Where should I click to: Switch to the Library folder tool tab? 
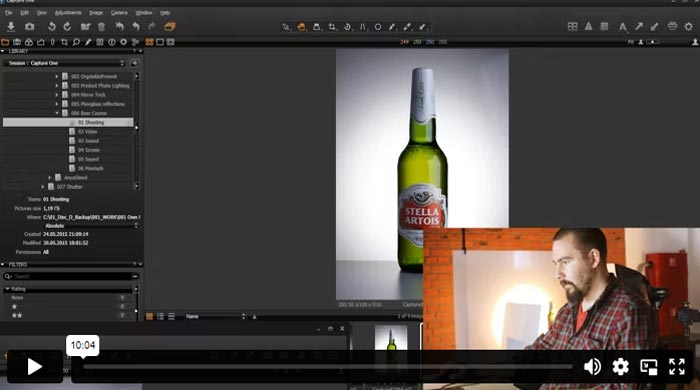pos(5,42)
